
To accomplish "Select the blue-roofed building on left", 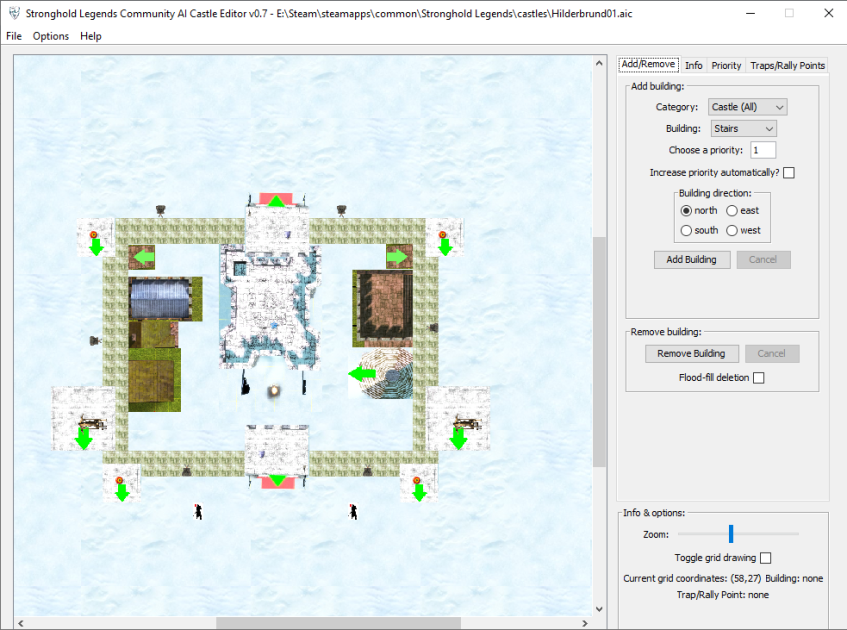I will [165, 299].
